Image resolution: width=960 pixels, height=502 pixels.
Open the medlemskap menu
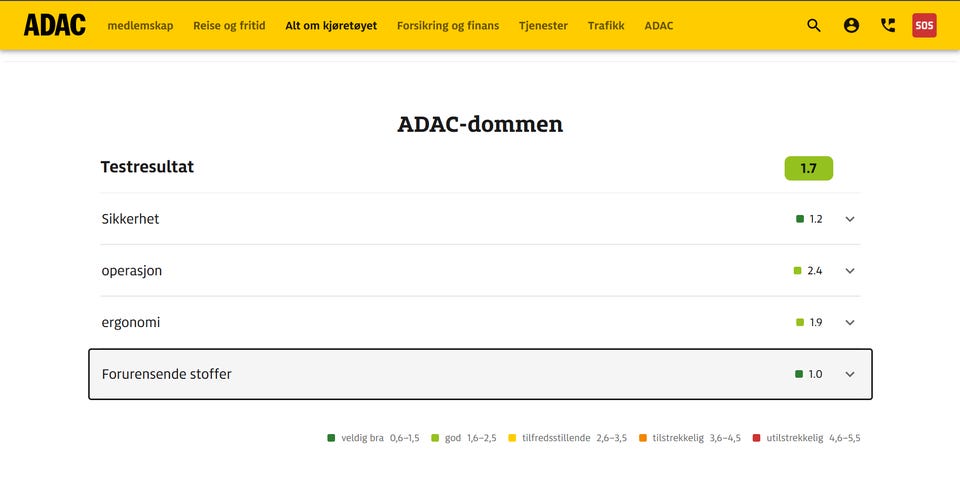click(x=140, y=26)
